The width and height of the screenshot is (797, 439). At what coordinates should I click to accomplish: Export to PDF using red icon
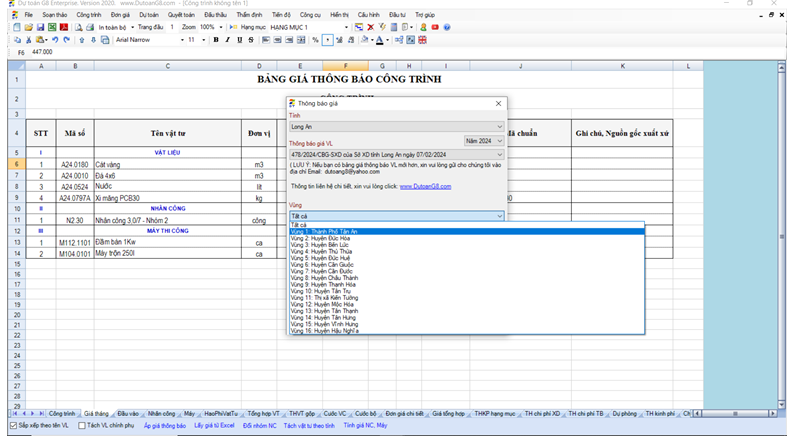click(64, 27)
